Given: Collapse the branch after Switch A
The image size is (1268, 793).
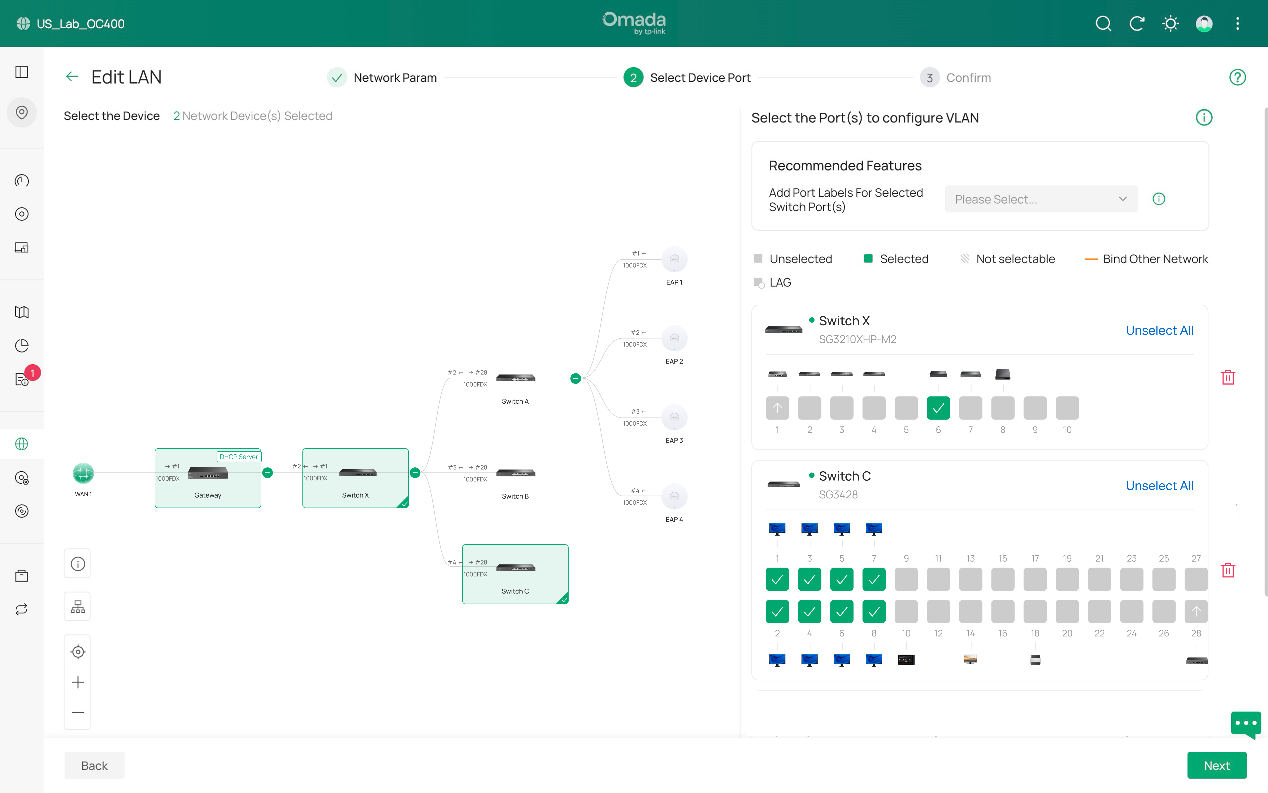Looking at the screenshot, I should (x=575, y=378).
